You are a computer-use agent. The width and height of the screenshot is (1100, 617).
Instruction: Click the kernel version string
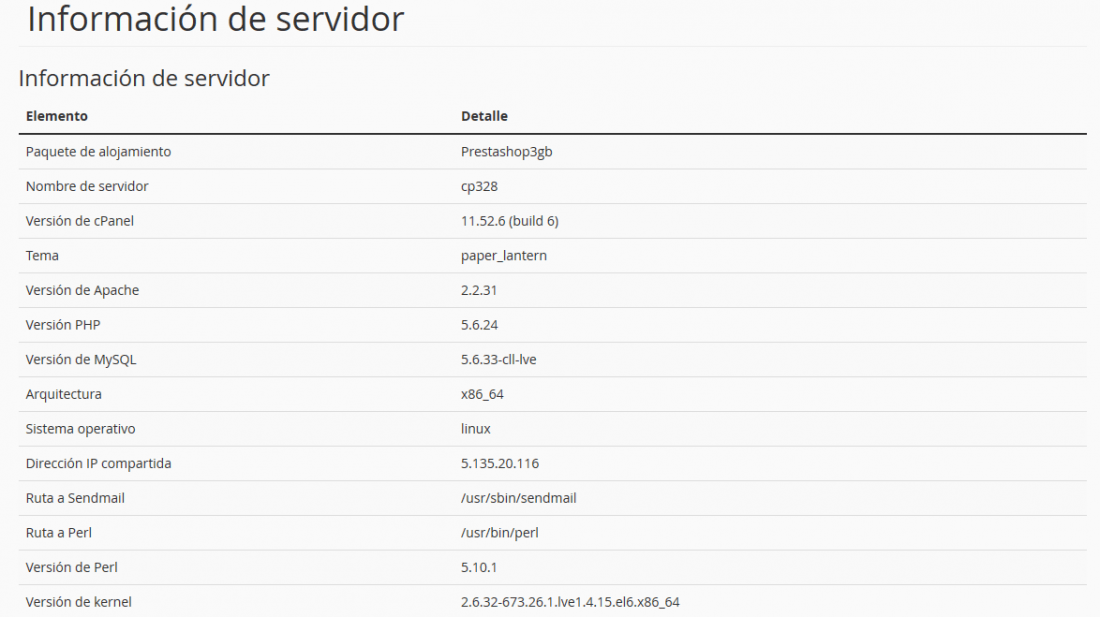[x=570, y=602]
